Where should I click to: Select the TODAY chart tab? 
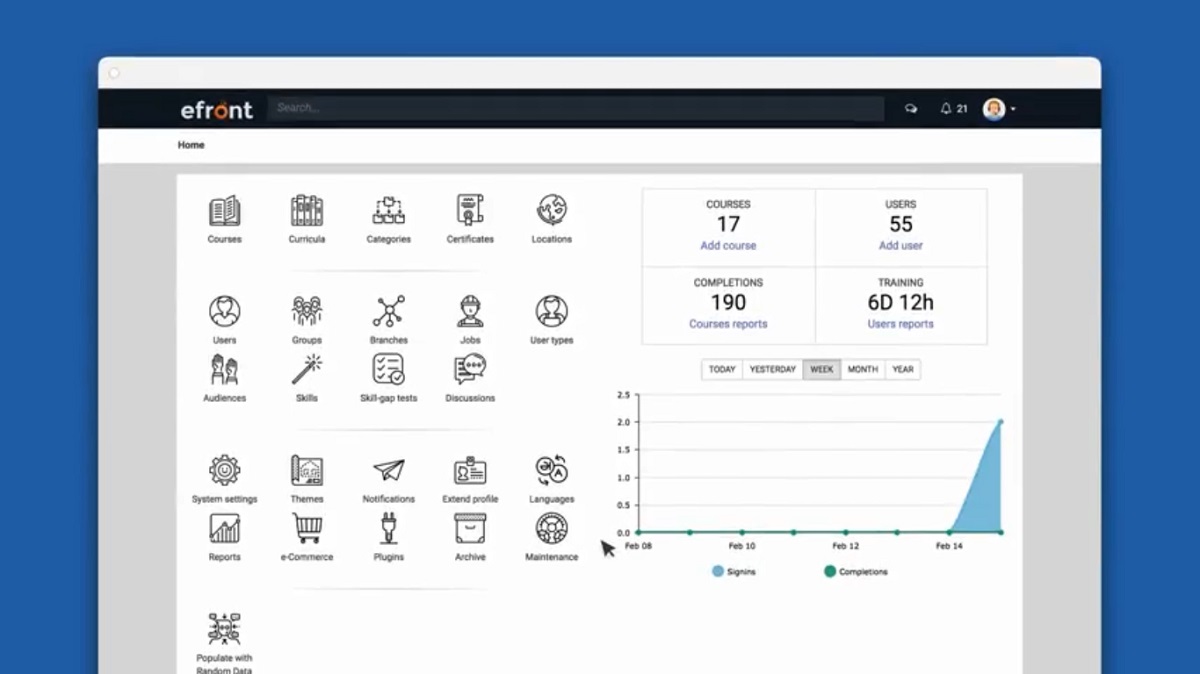tap(721, 369)
